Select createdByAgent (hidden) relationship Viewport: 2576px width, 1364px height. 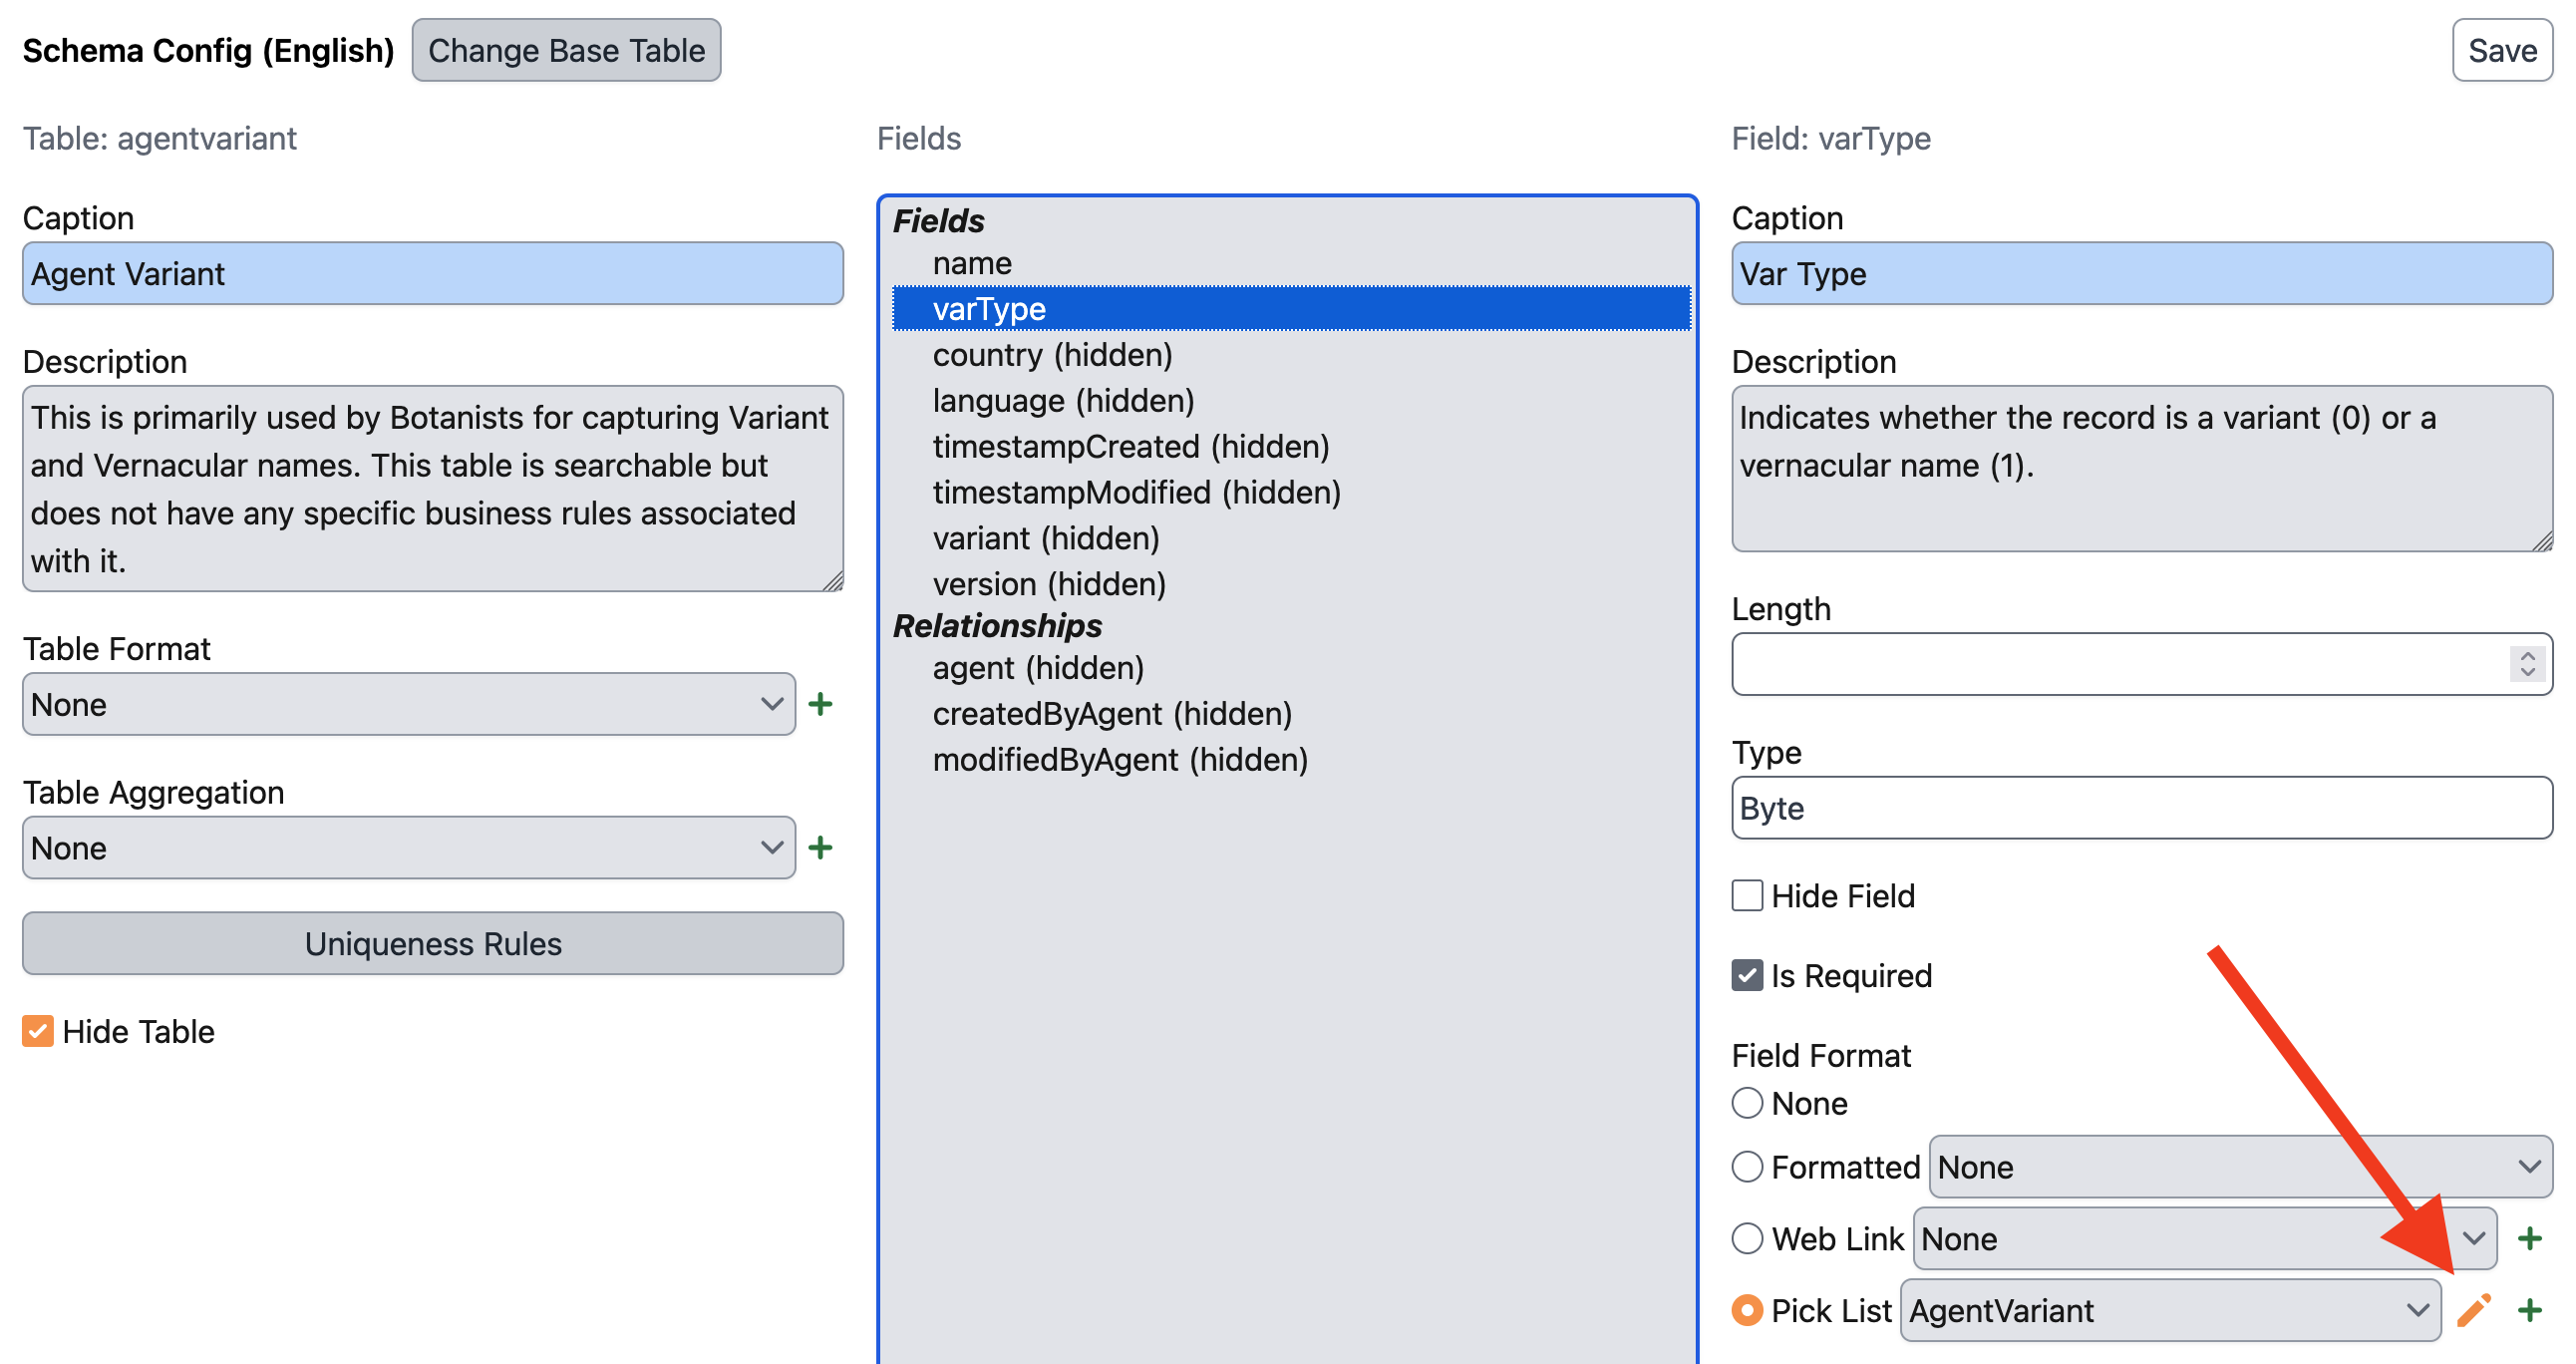[x=1112, y=713]
